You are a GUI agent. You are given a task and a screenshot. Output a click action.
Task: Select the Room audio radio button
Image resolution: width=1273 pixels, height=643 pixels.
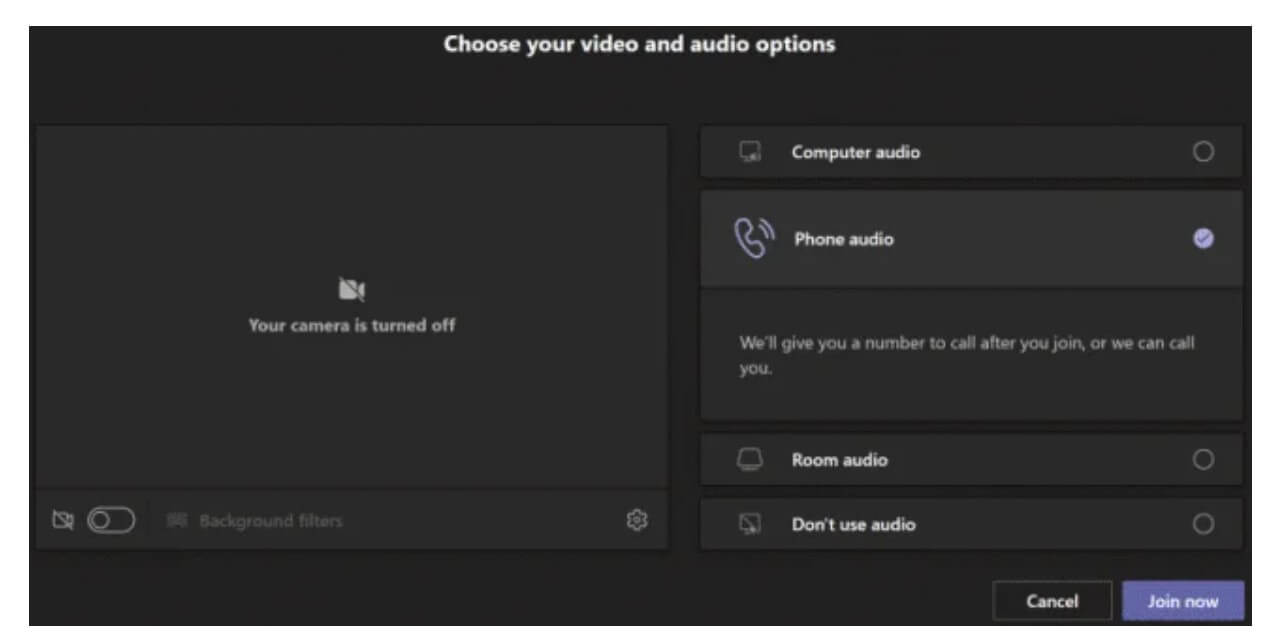1203,460
